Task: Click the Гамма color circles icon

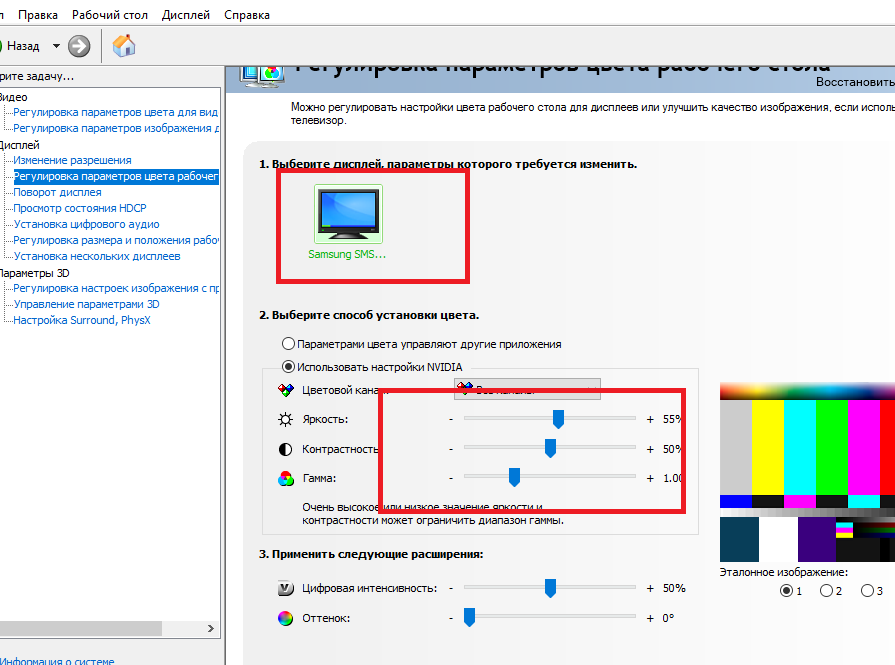Action: (x=286, y=479)
